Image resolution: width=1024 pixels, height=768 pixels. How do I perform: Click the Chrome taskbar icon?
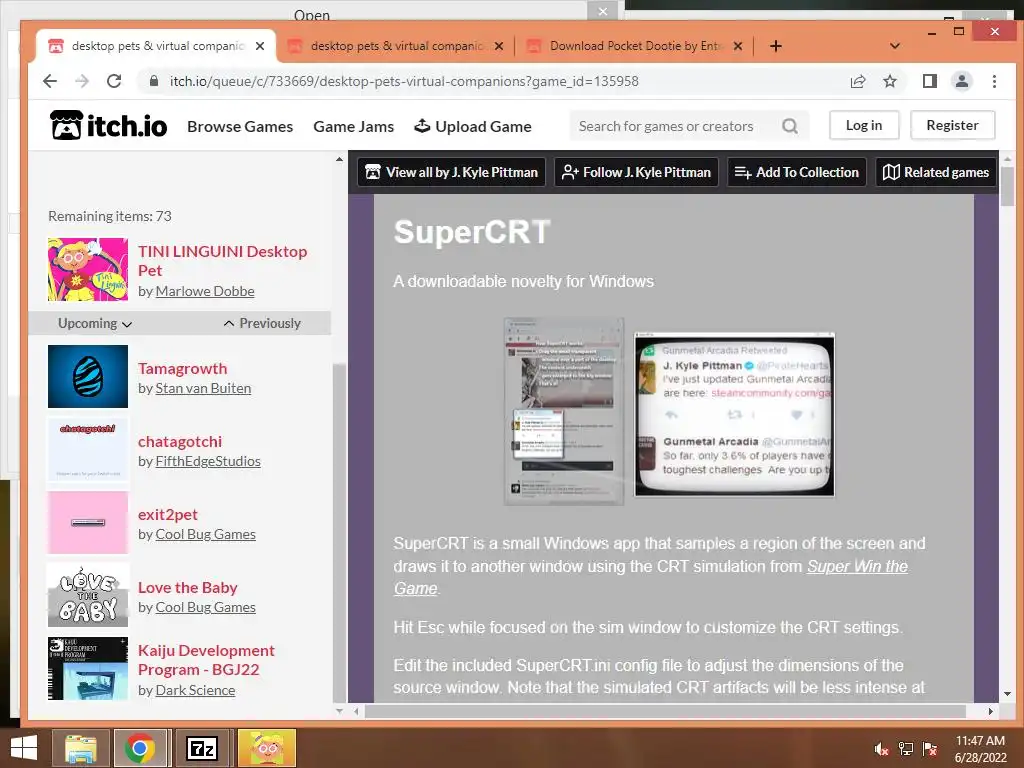pos(139,748)
